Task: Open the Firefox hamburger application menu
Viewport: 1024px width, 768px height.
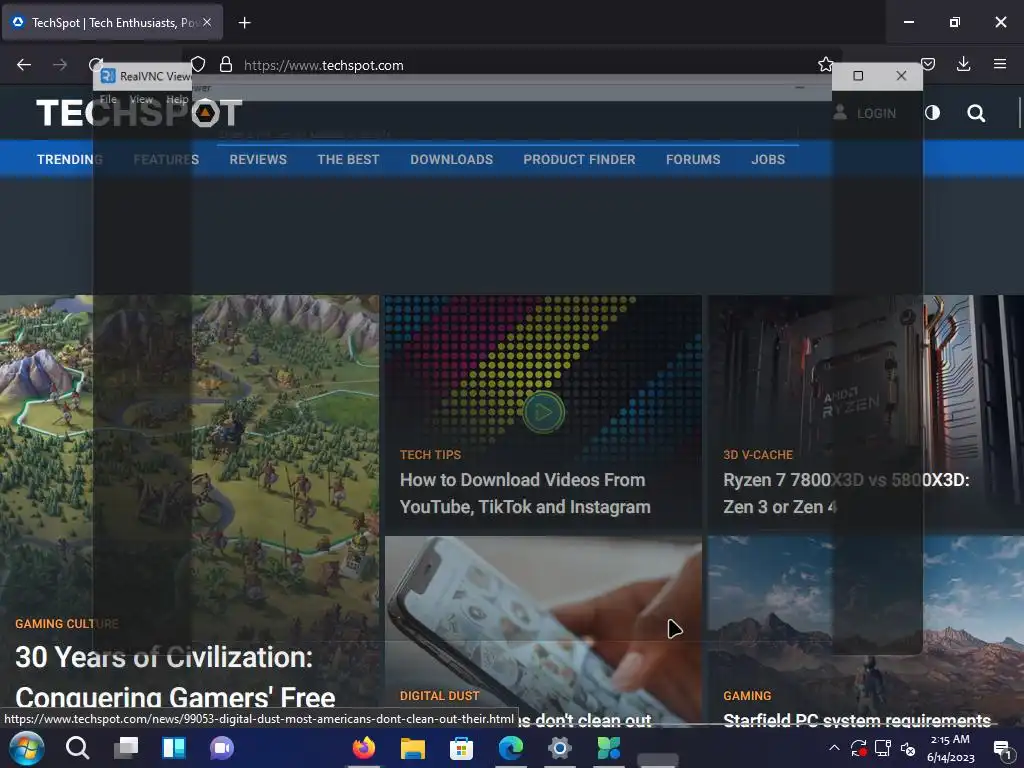Action: pos(1000,64)
